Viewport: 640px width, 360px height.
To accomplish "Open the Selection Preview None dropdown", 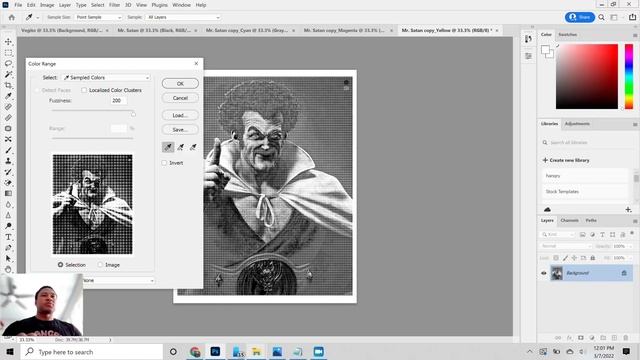I will tap(118, 280).
